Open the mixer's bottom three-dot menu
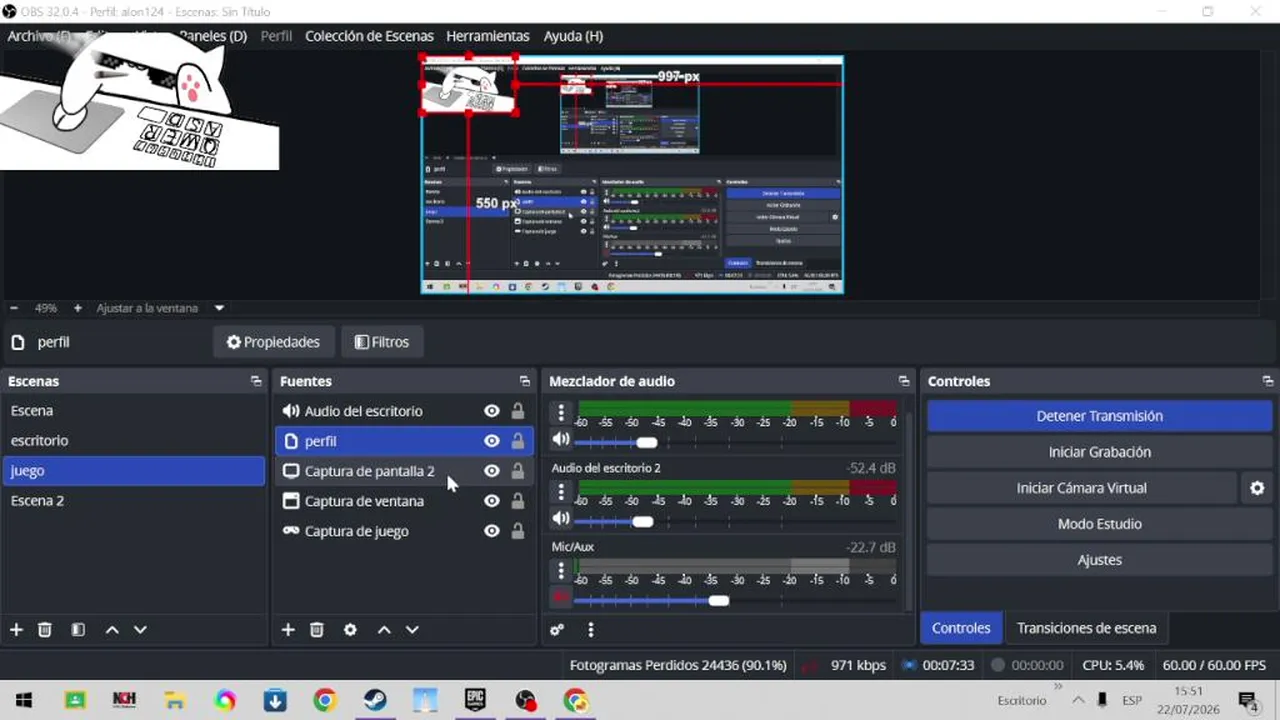This screenshot has width=1280, height=720. 591,630
